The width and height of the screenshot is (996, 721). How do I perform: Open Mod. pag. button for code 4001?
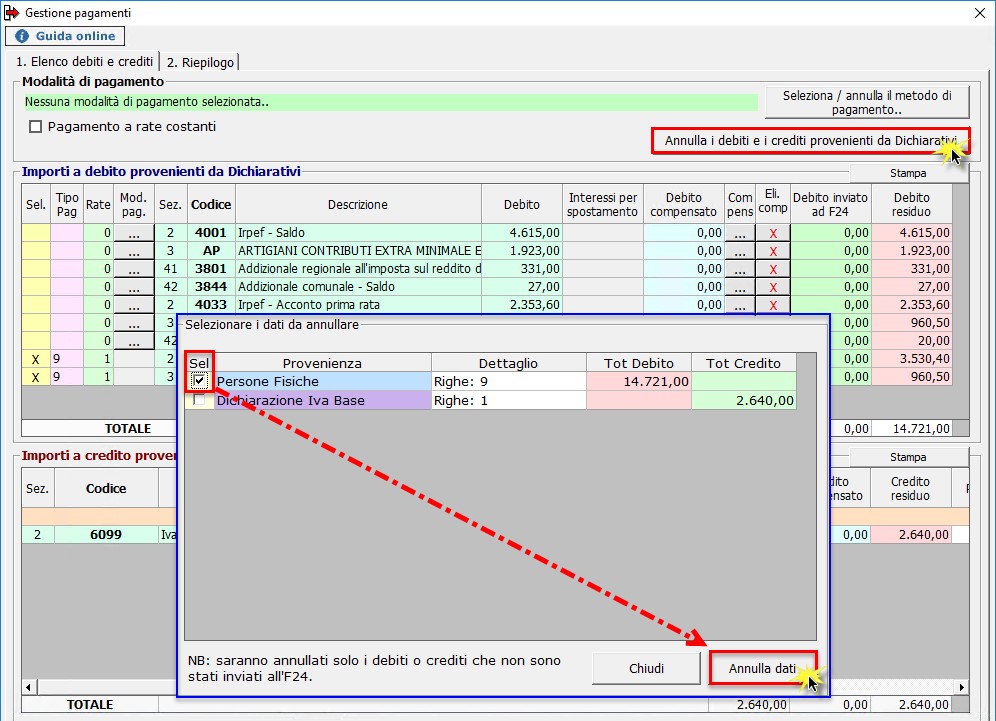(133, 233)
